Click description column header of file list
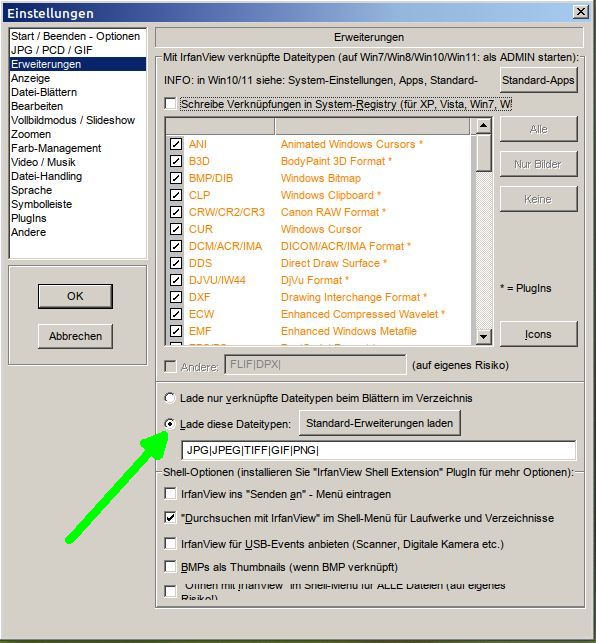Image resolution: width=596 pixels, height=643 pixels. point(372,126)
